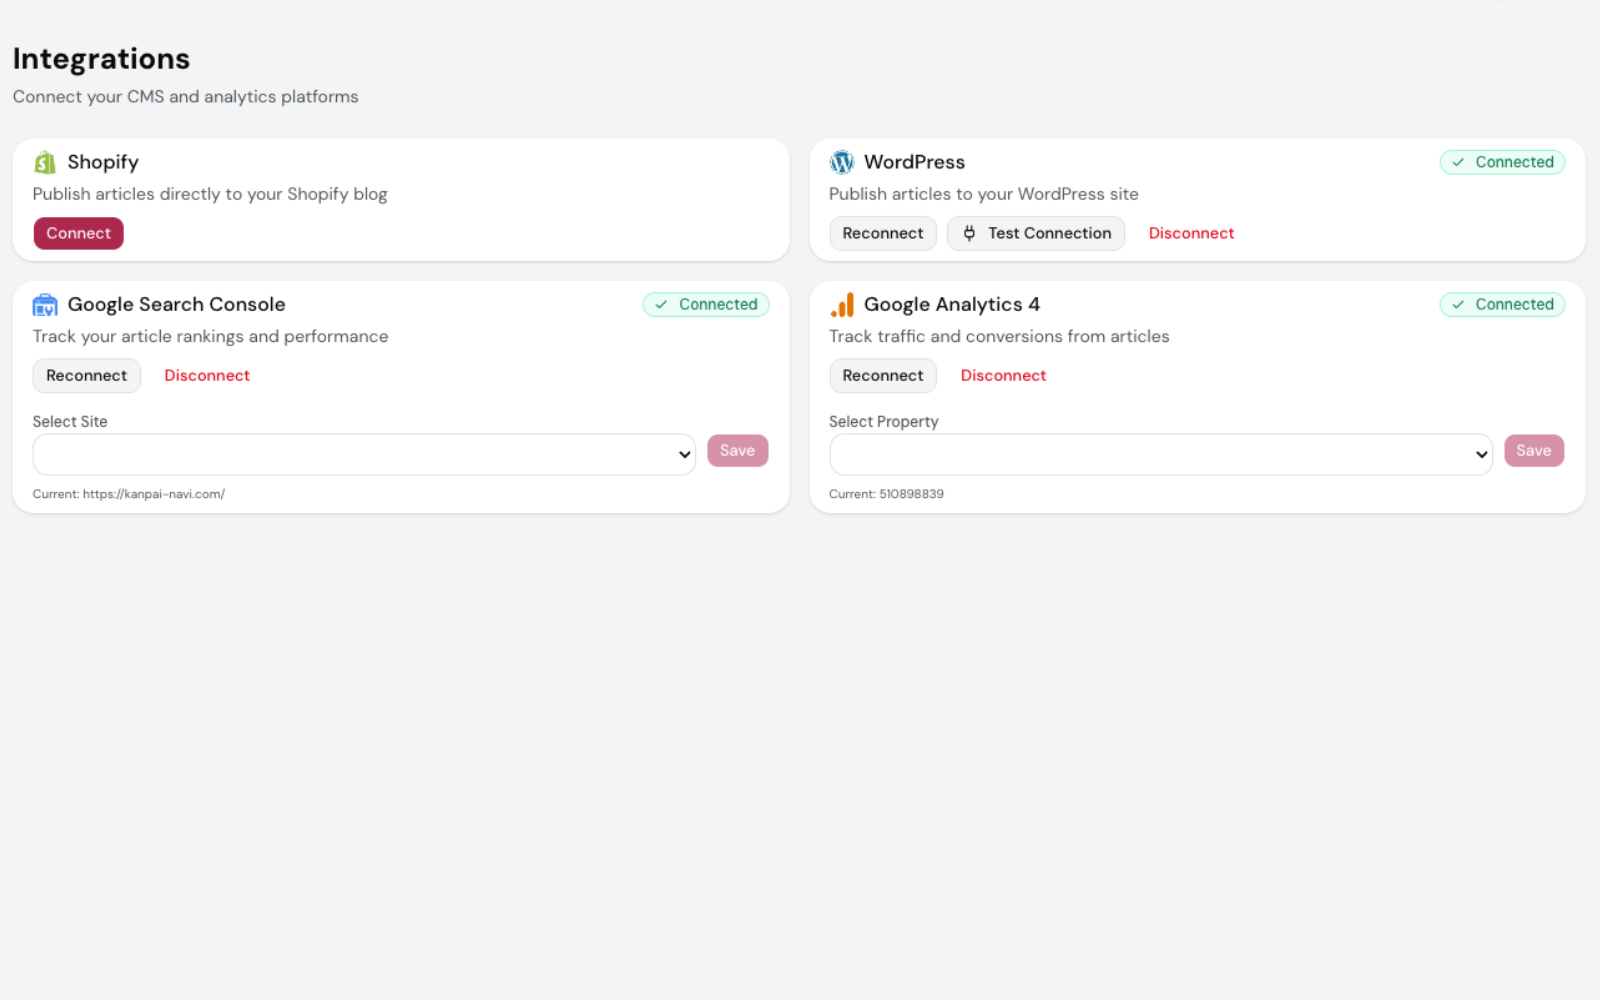Click the checkmark in WordPress Connected badge
This screenshot has width=1600, height=1000.
[1458, 162]
